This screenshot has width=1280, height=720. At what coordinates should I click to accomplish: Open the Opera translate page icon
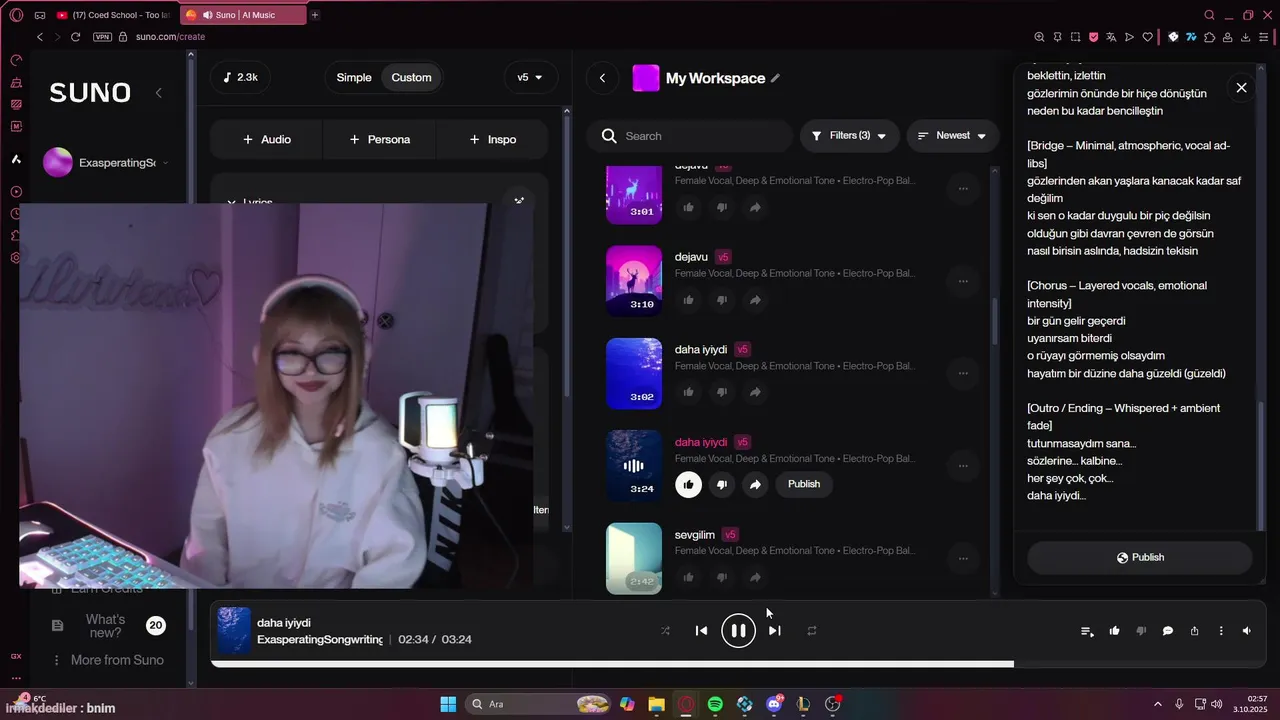[1111, 37]
